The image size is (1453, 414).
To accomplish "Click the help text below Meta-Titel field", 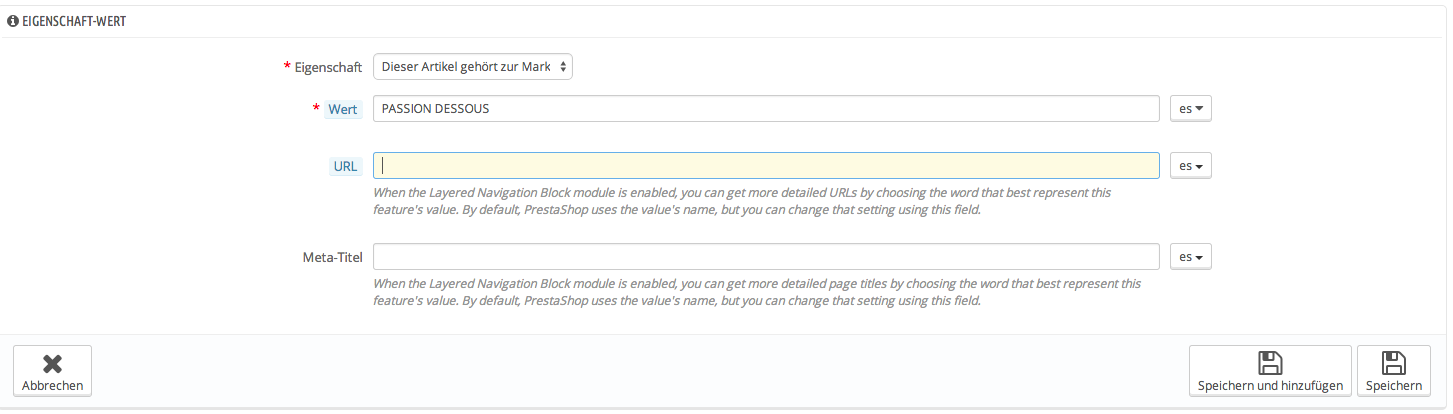I will 757,292.
